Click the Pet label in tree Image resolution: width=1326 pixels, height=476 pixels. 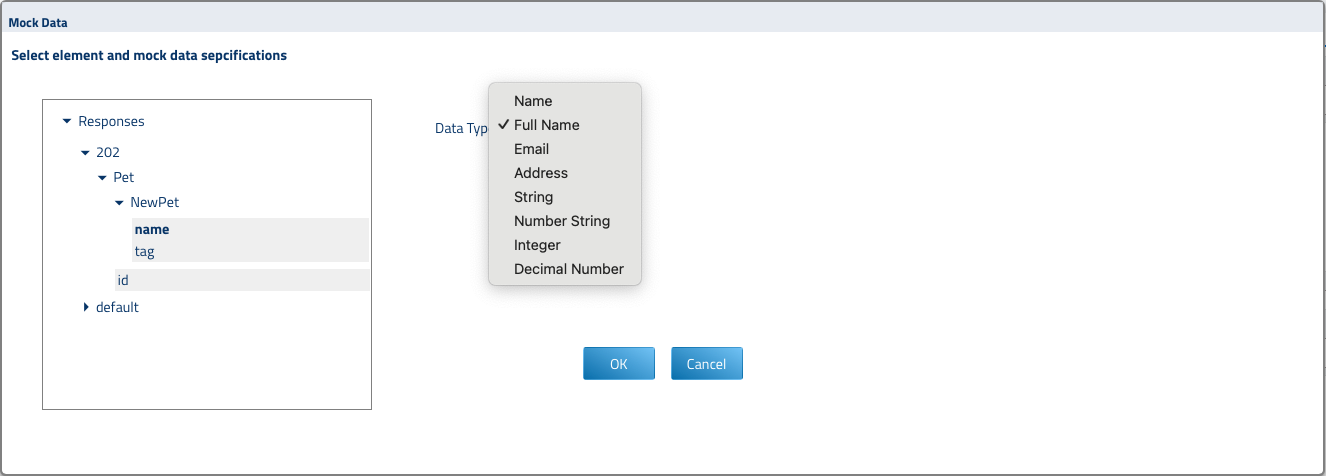coord(124,178)
